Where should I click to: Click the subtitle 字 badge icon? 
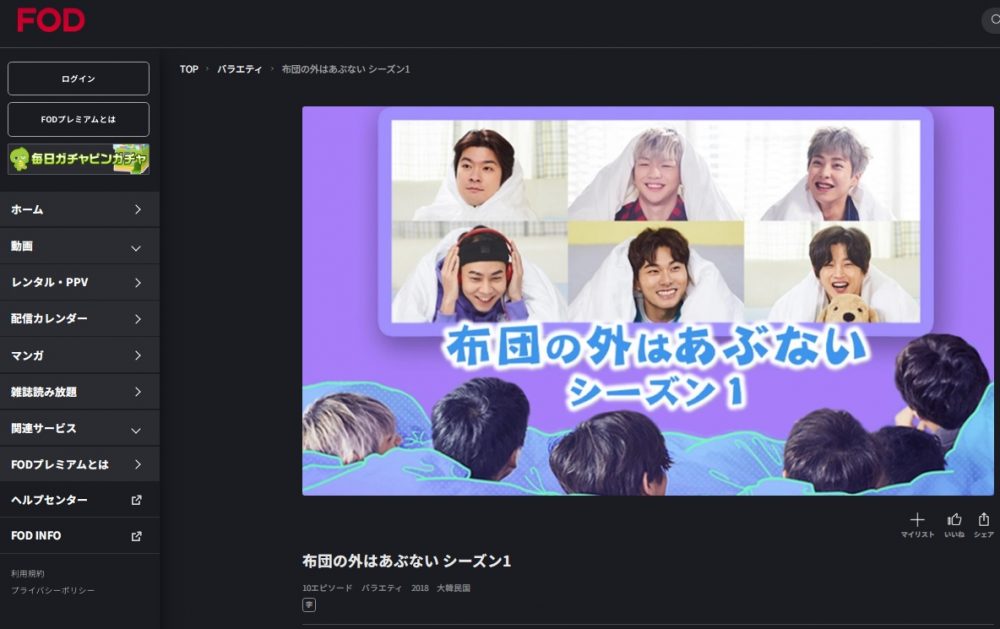pos(309,605)
